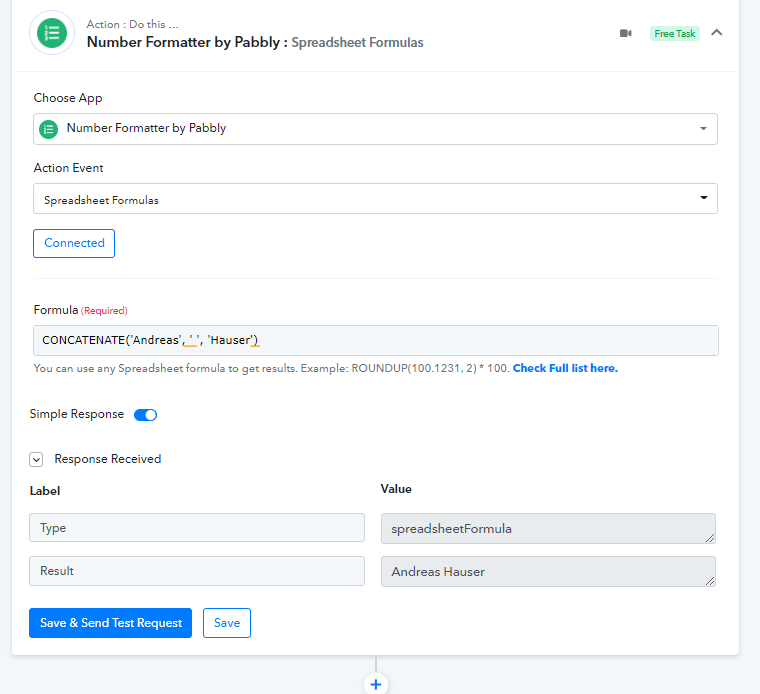Add a new step with plus icon

tap(376, 684)
